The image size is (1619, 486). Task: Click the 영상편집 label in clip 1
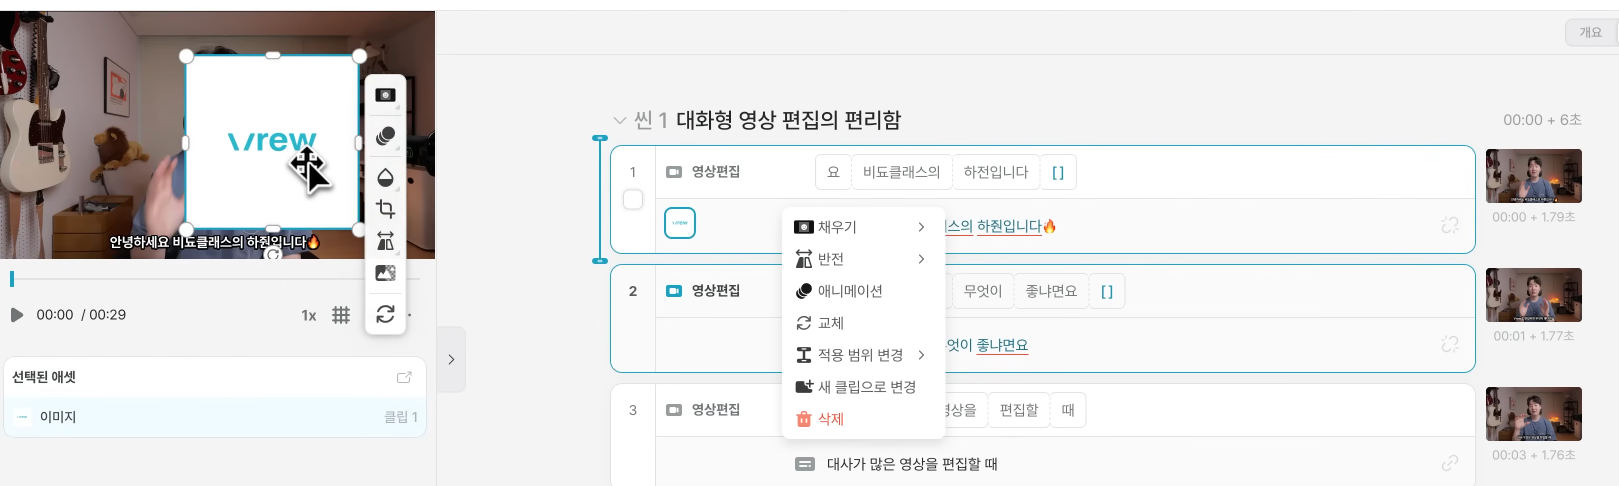[716, 172]
